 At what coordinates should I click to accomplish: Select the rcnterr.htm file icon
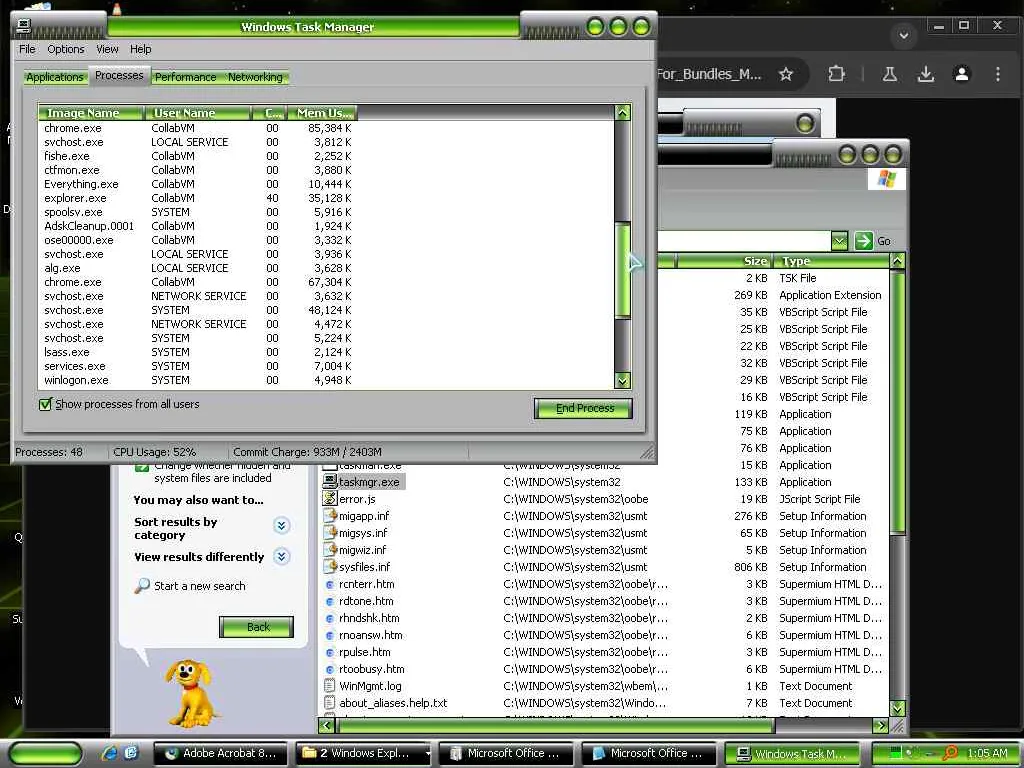pyautogui.click(x=330, y=584)
